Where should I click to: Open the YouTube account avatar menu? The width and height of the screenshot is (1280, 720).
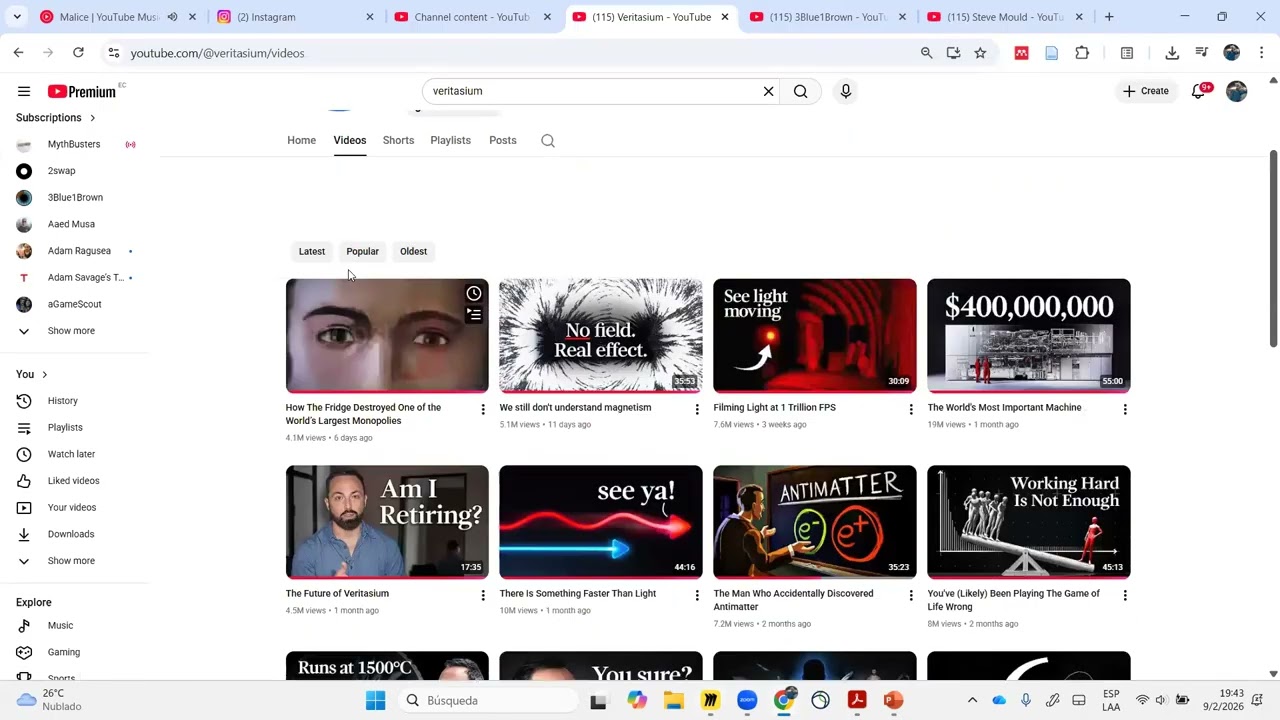click(x=1237, y=91)
